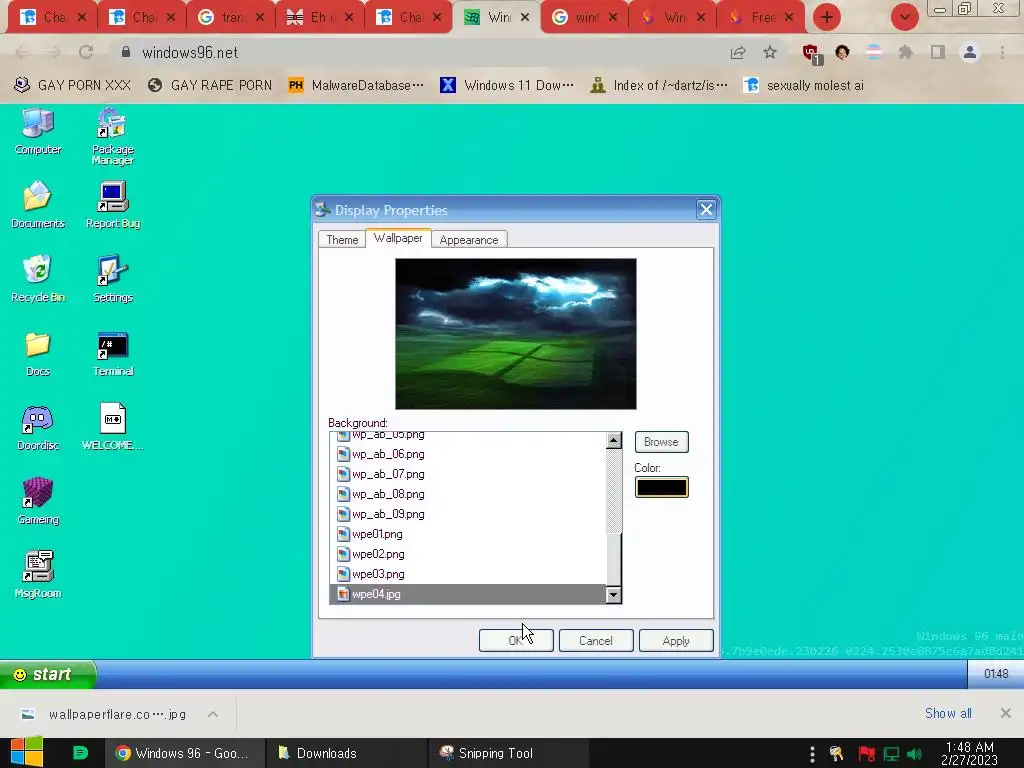
Task: Click the Chrome reload page icon
Action: 86,52
